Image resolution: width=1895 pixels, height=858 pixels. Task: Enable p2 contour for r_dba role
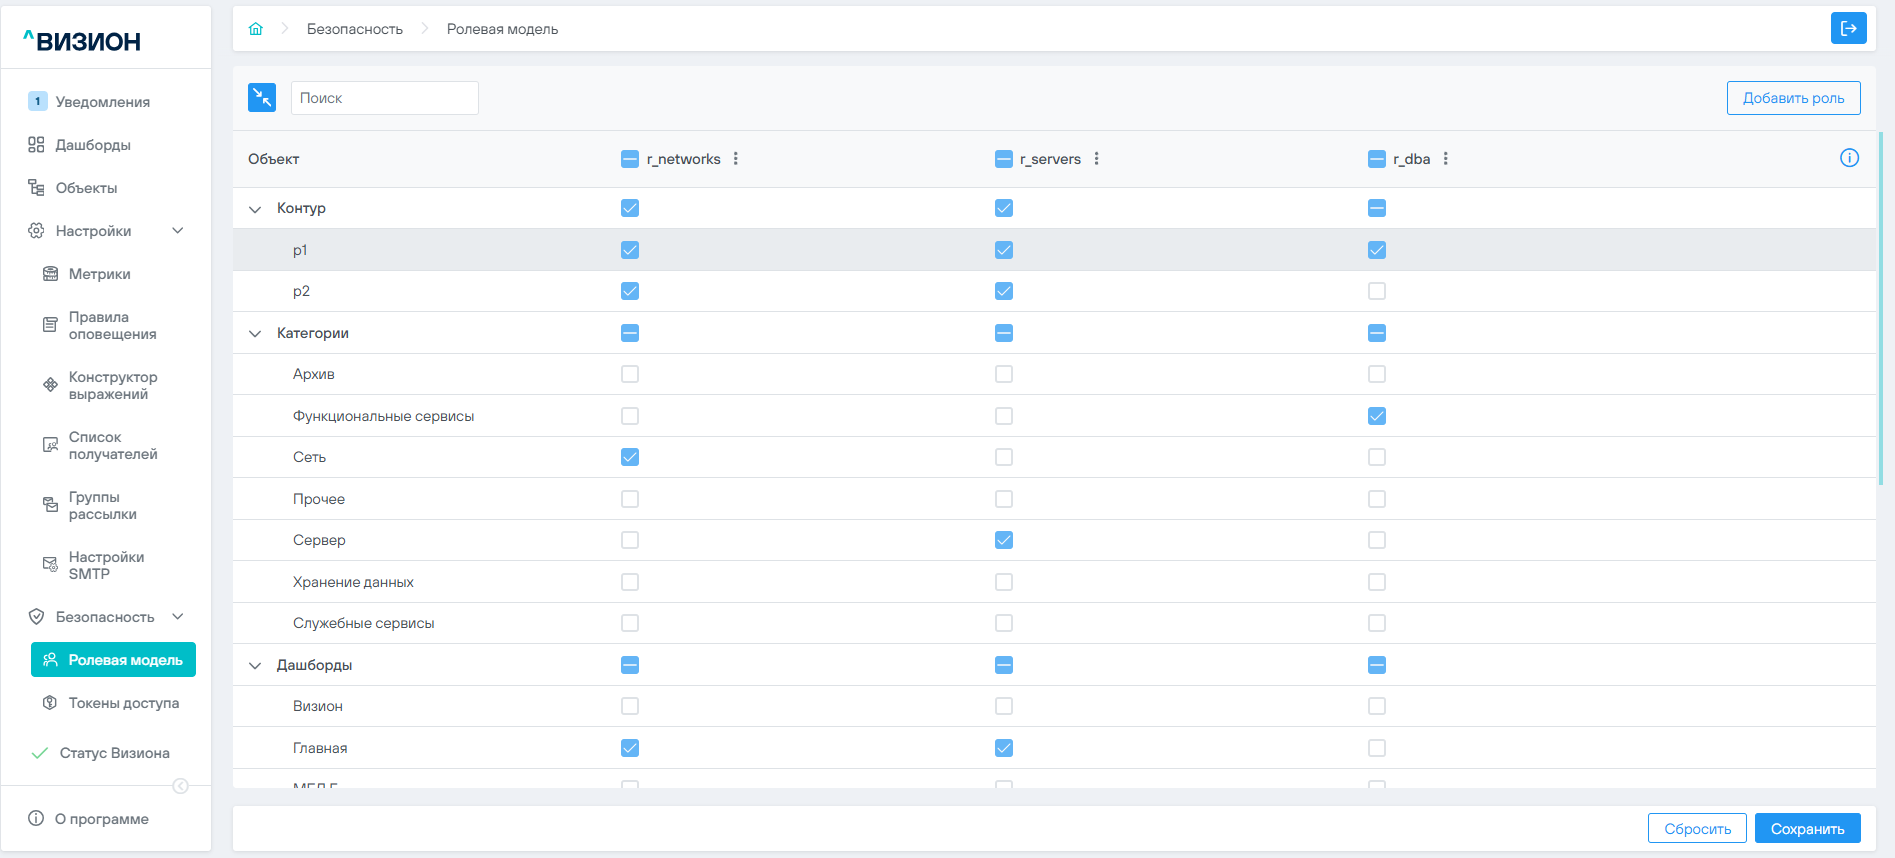(x=1377, y=291)
